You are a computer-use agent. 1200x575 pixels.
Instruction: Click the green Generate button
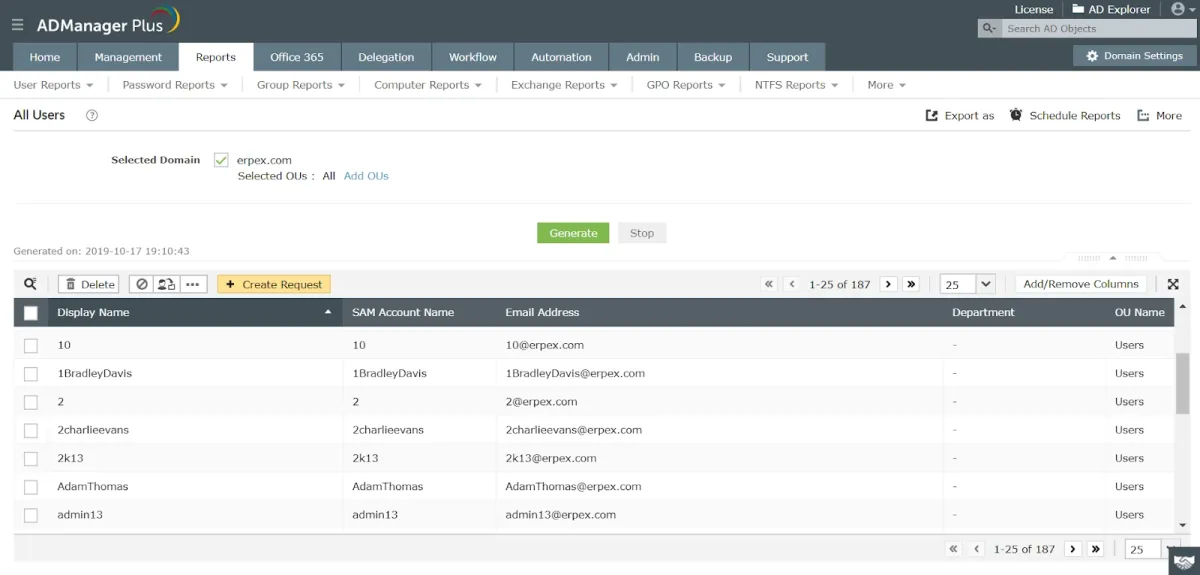(573, 233)
